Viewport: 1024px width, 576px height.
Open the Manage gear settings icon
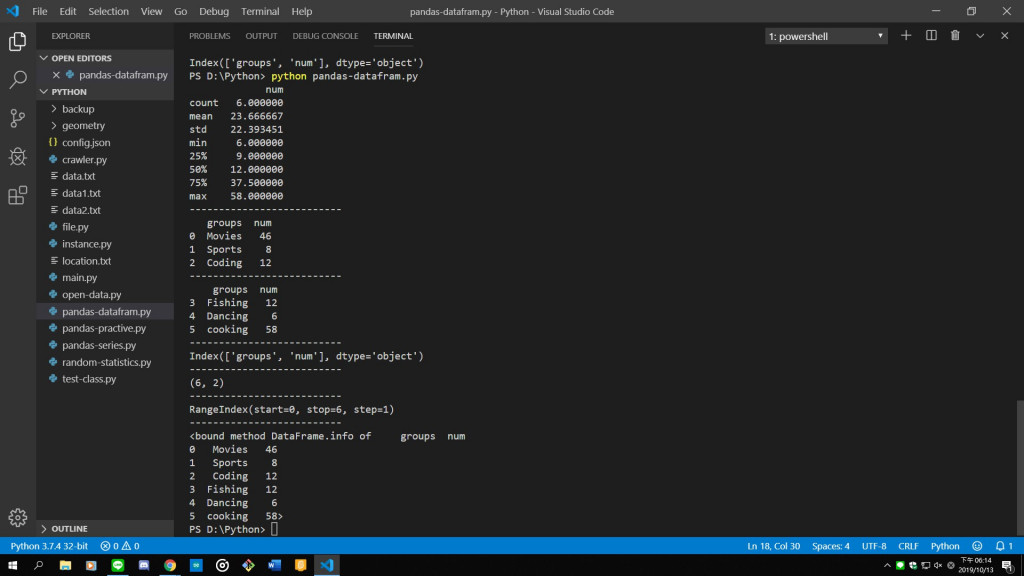pyautogui.click(x=18, y=517)
